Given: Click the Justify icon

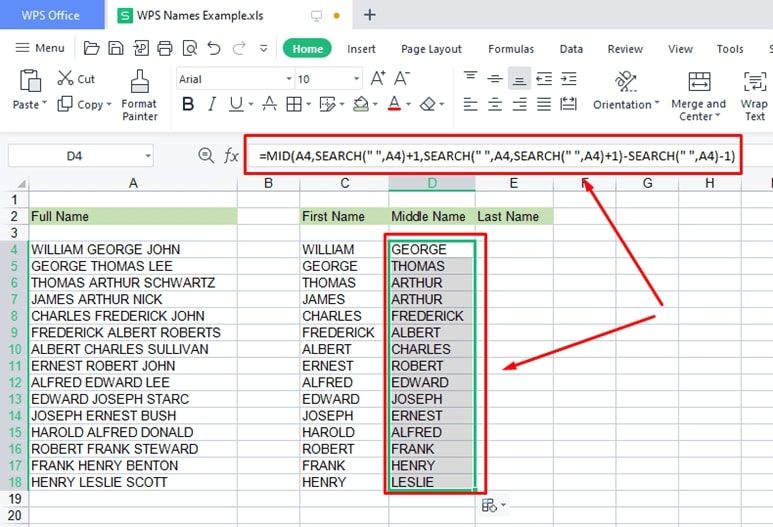Looking at the screenshot, I should pos(544,104).
